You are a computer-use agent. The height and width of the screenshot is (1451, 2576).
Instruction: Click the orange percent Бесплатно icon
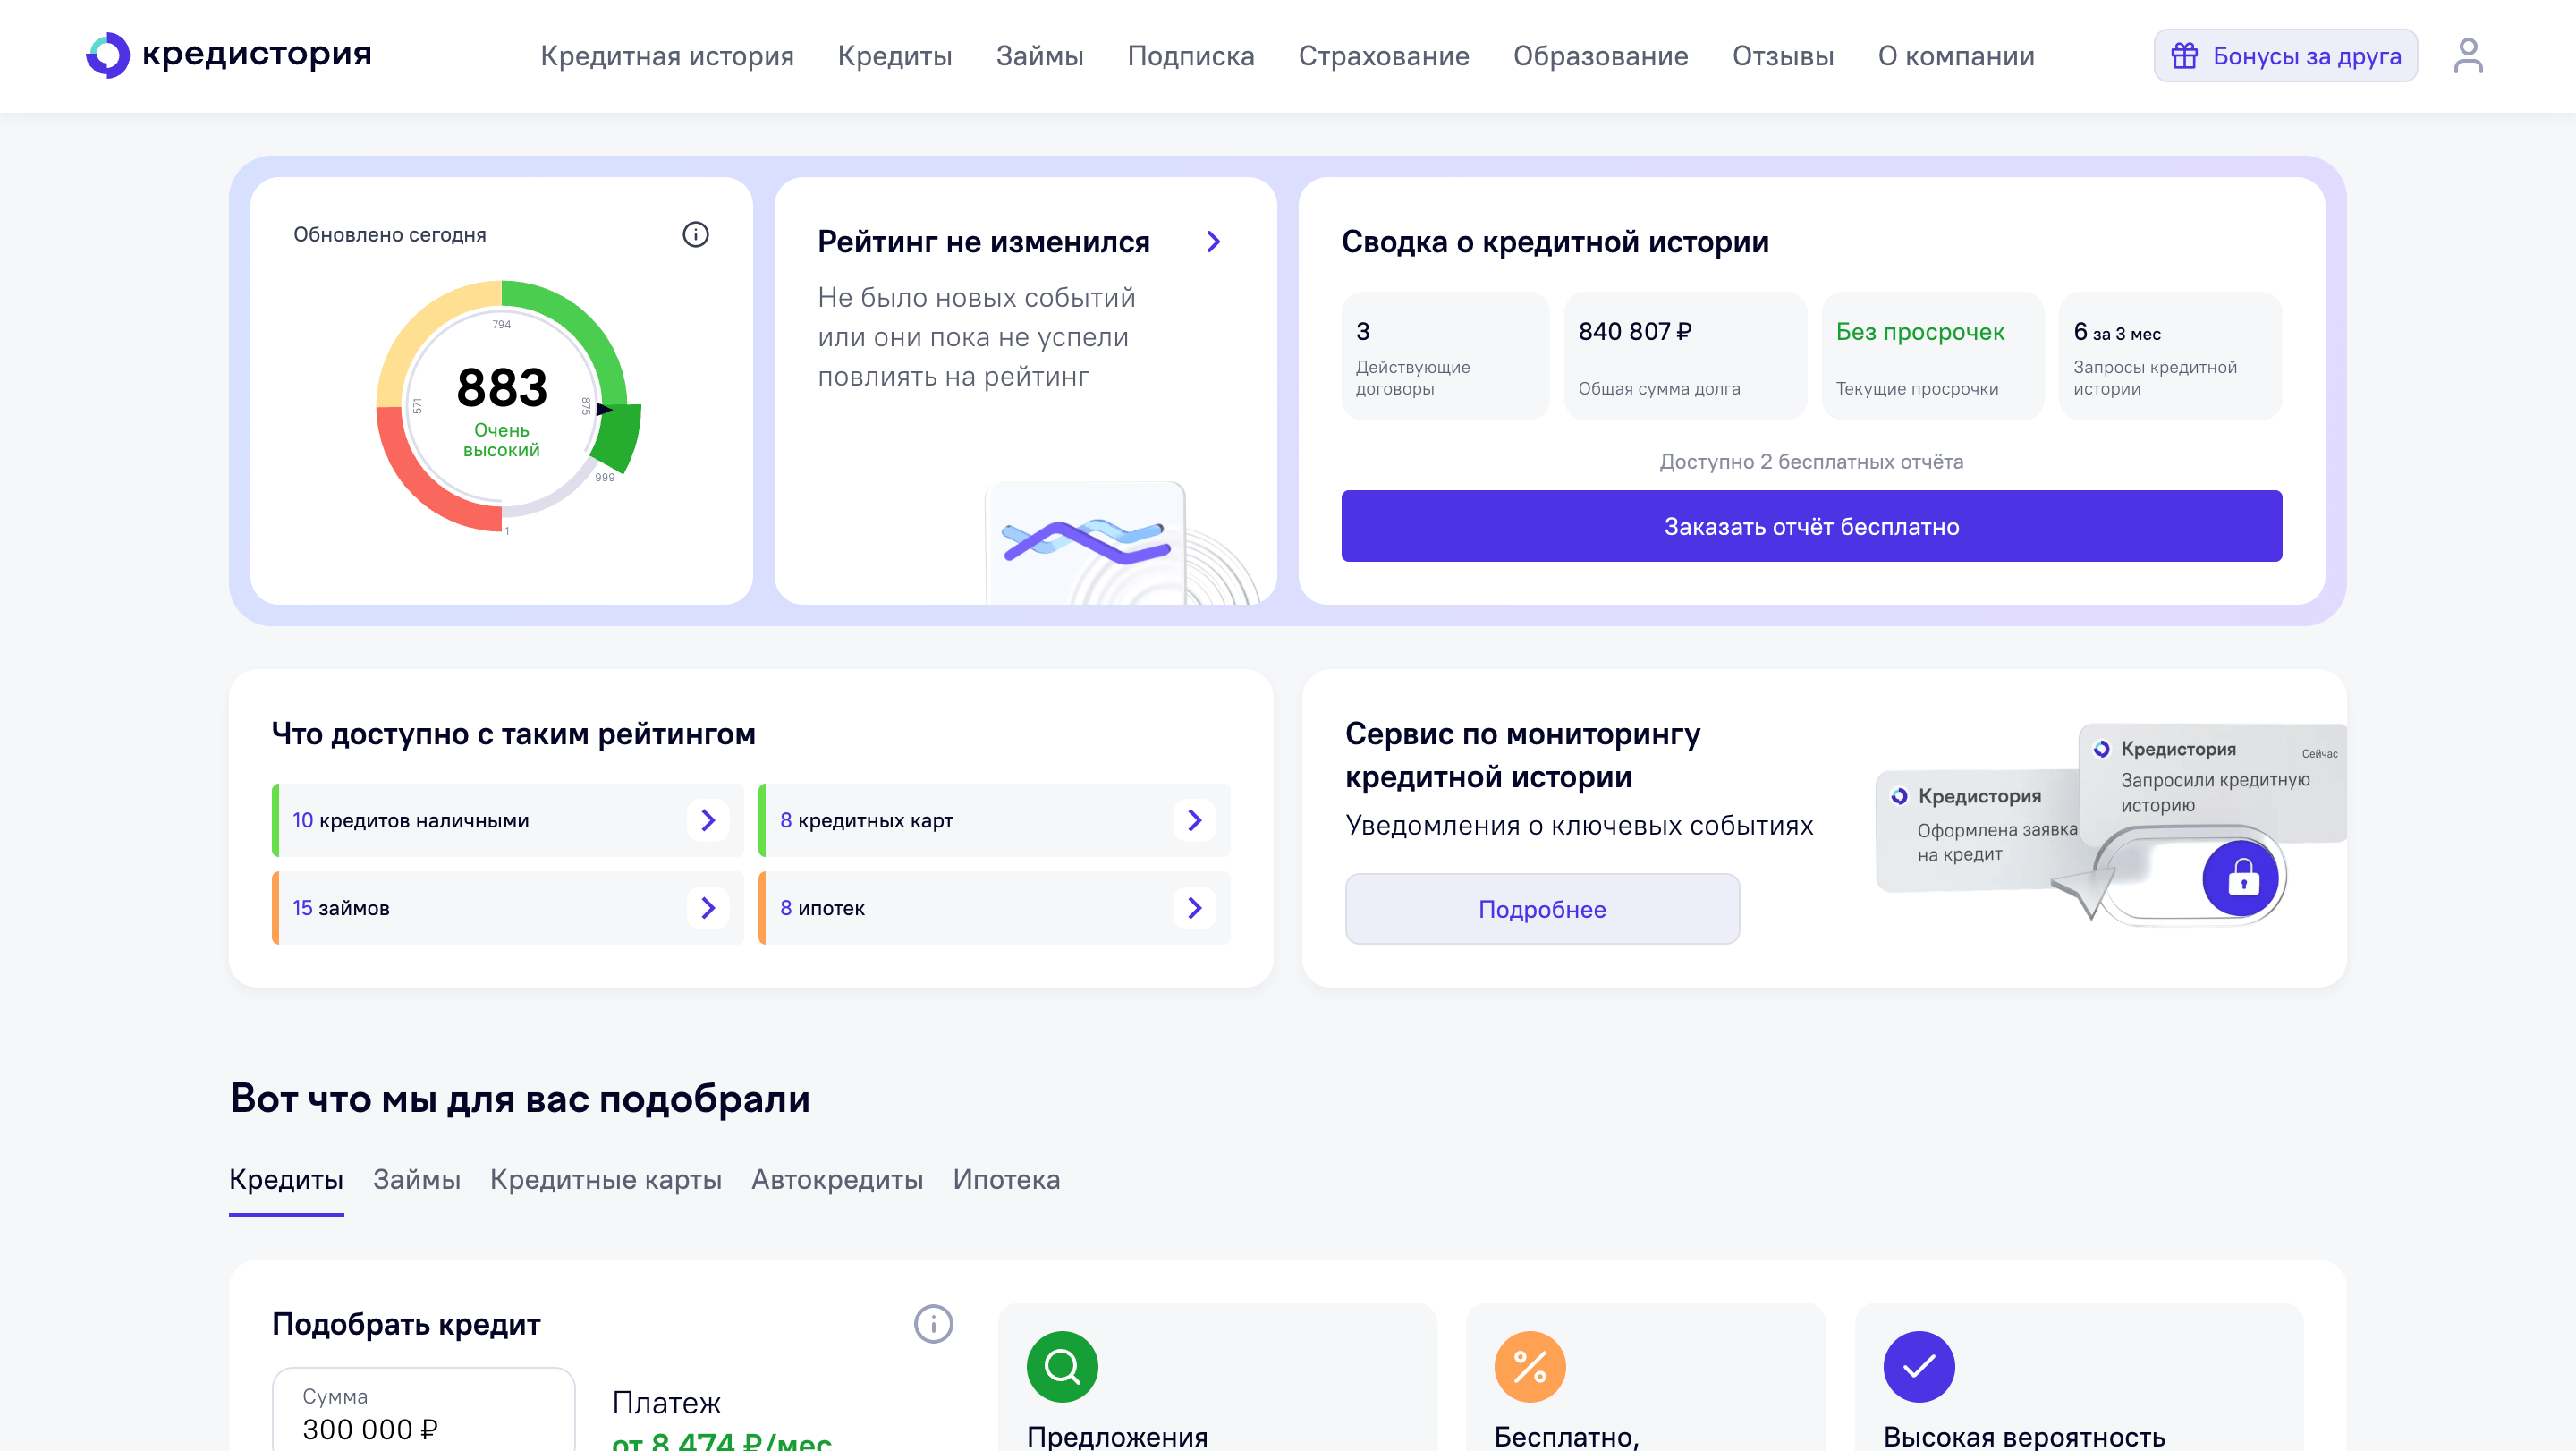pyautogui.click(x=1530, y=1366)
